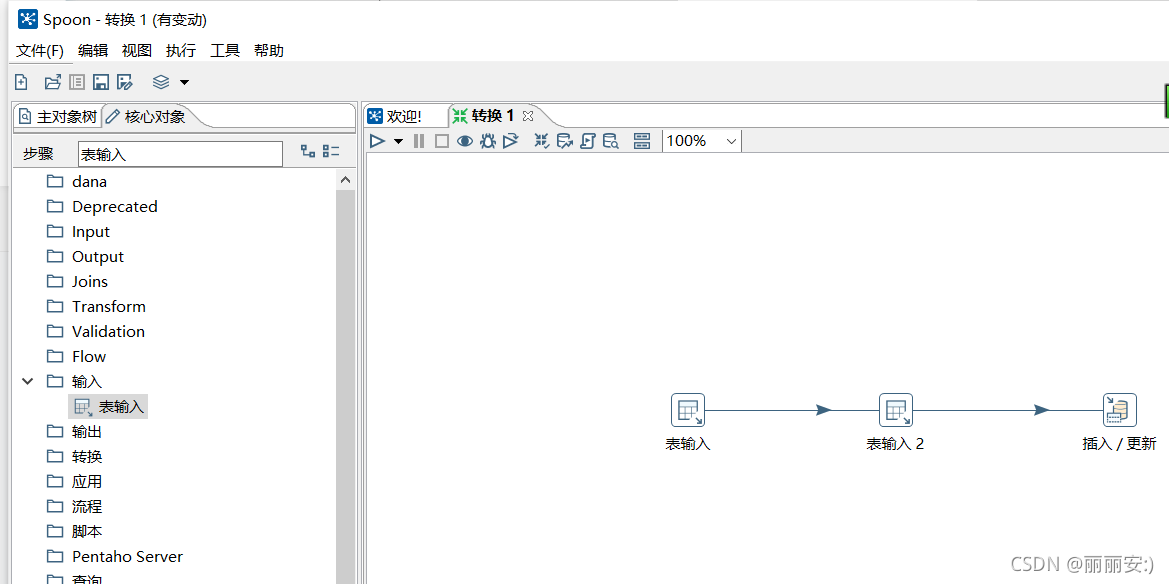The image size is (1169, 584).
Task: Click the Perspectives layers icon
Action: tap(161, 82)
